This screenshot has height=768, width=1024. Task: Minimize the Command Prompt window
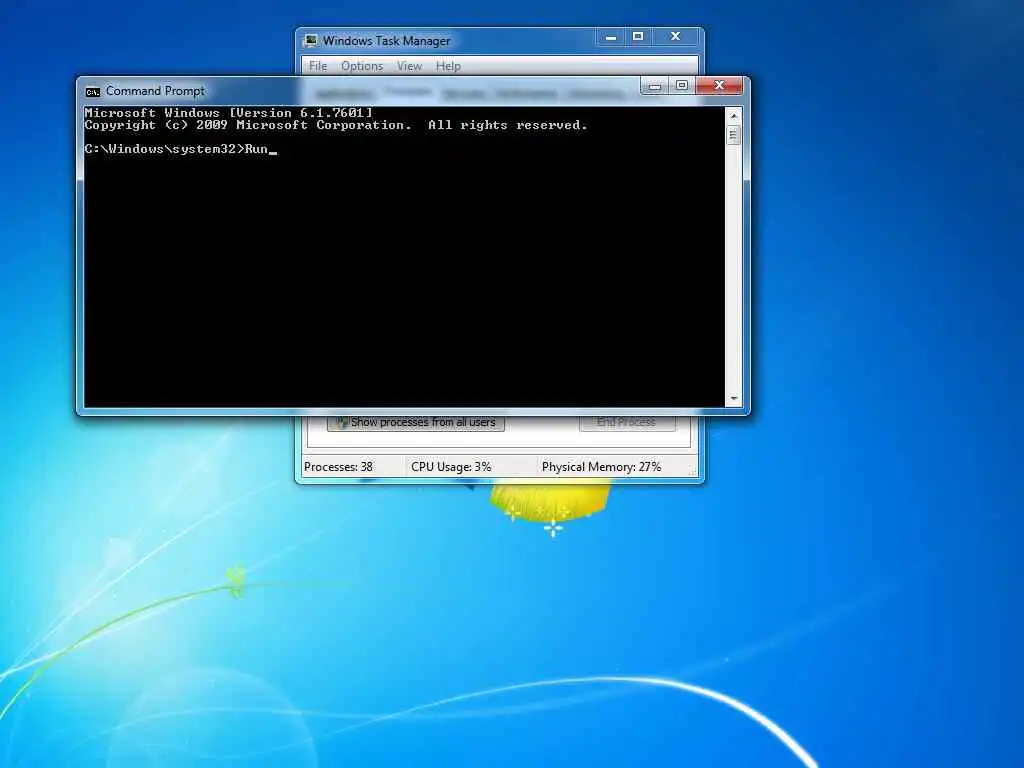[654, 86]
